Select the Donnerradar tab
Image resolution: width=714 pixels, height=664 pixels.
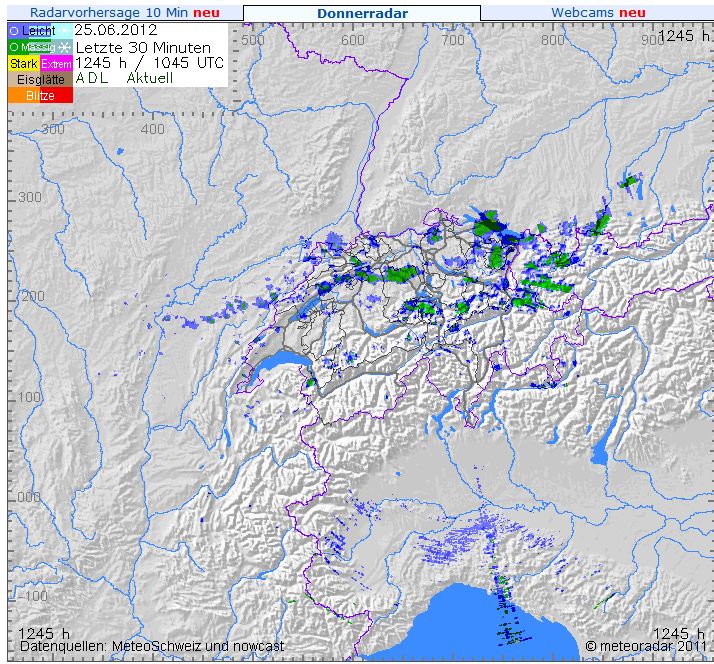pos(362,13)
